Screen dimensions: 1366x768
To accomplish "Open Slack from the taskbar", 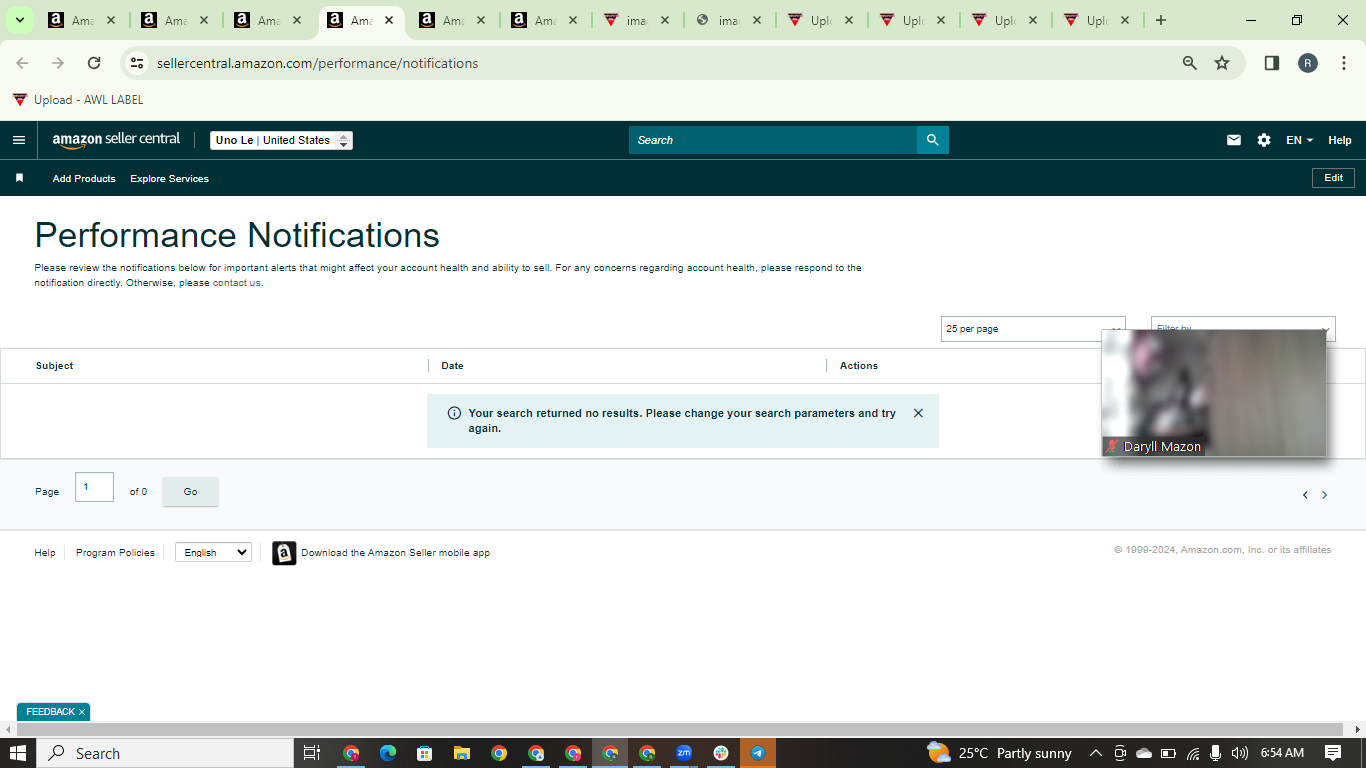I will (x=721, y=753).
